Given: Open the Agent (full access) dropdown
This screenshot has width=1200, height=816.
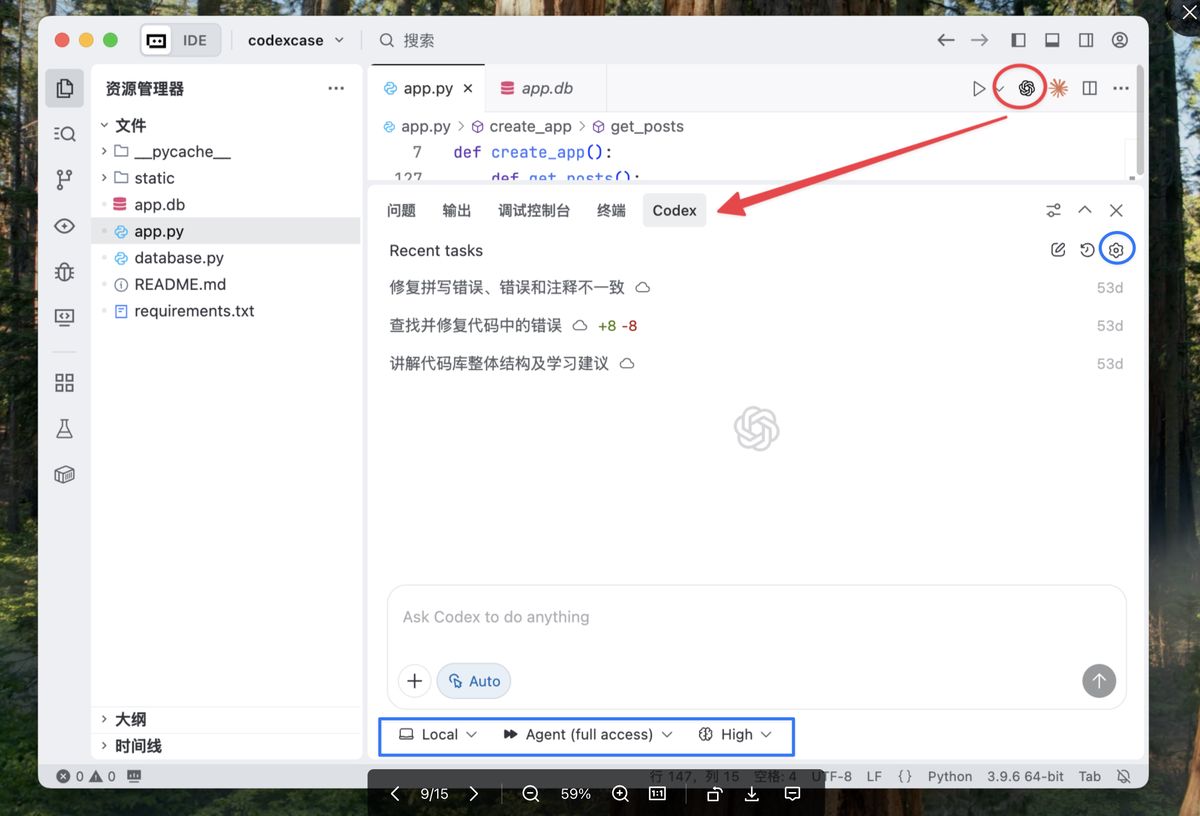Looking at the screenshot, I should point(587,734).
